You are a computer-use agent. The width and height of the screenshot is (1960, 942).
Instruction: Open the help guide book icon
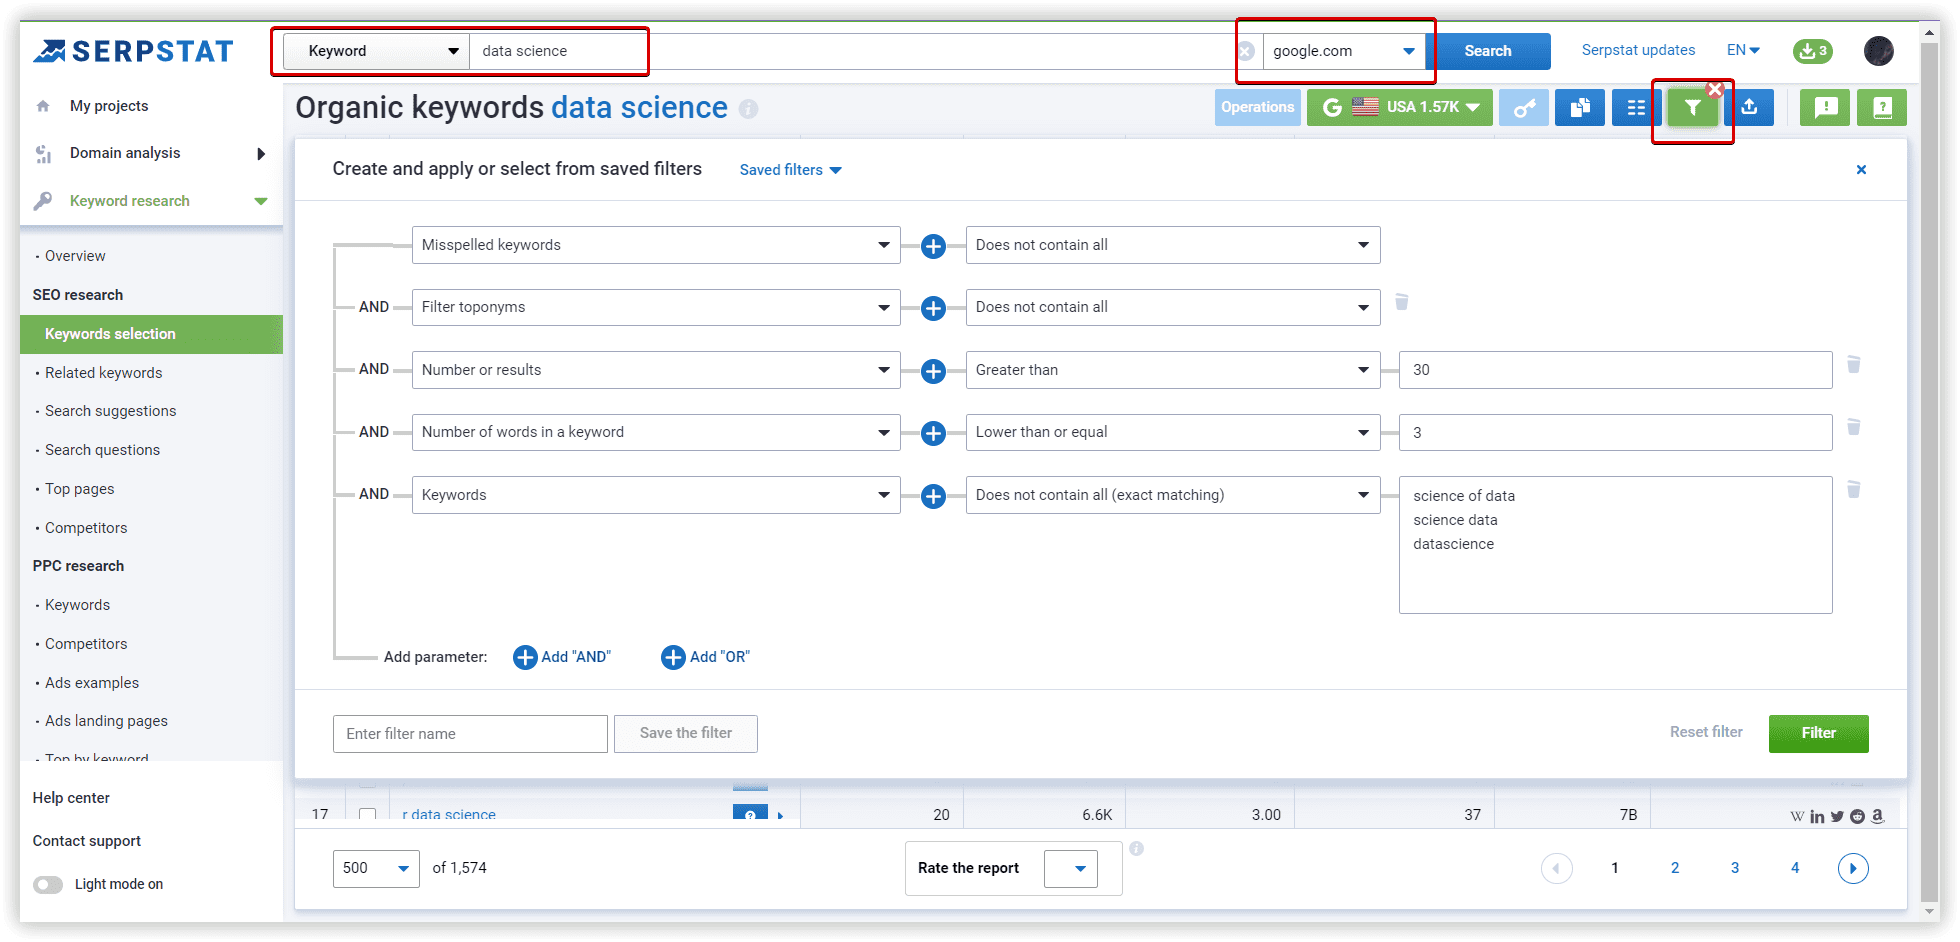1882,107
